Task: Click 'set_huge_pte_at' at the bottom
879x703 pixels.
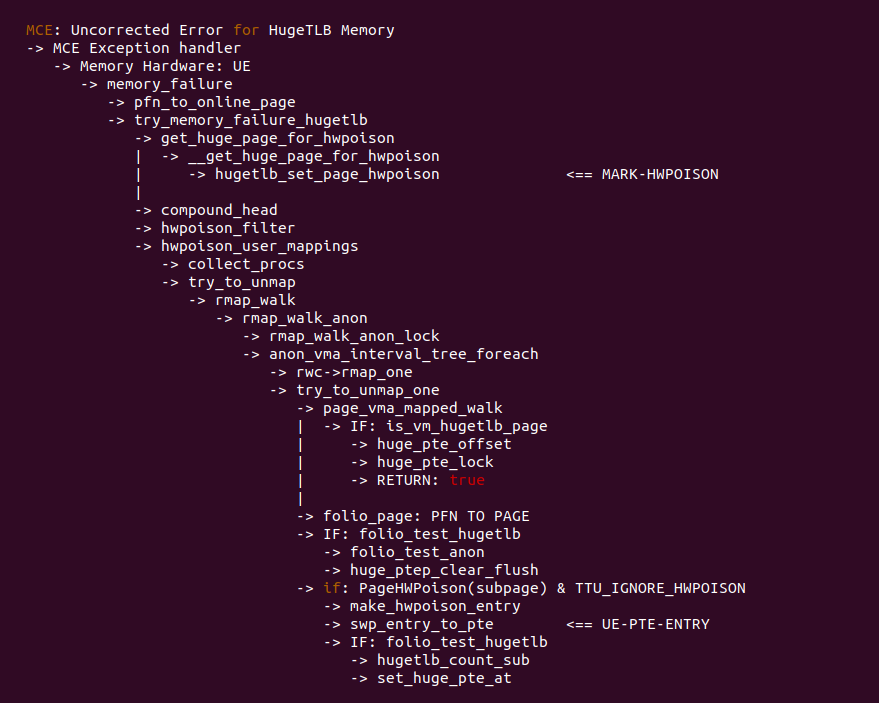Action: point(445,678)
